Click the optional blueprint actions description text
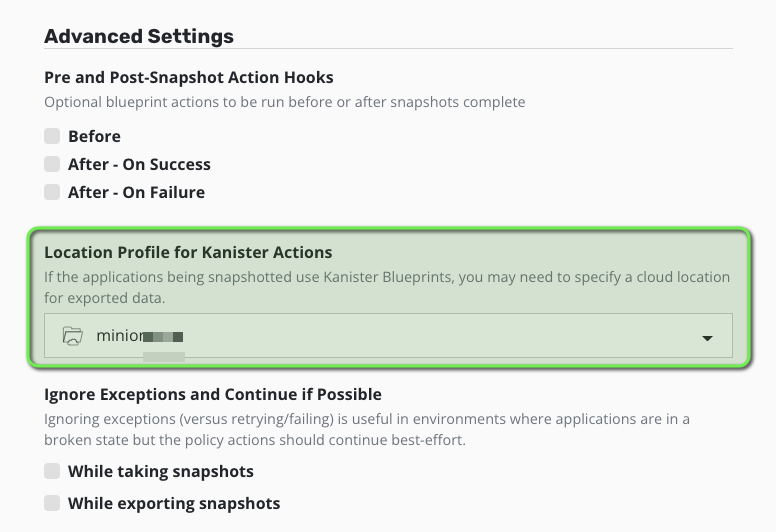Viewport: 776px width, 532px height. click(285, 102)
